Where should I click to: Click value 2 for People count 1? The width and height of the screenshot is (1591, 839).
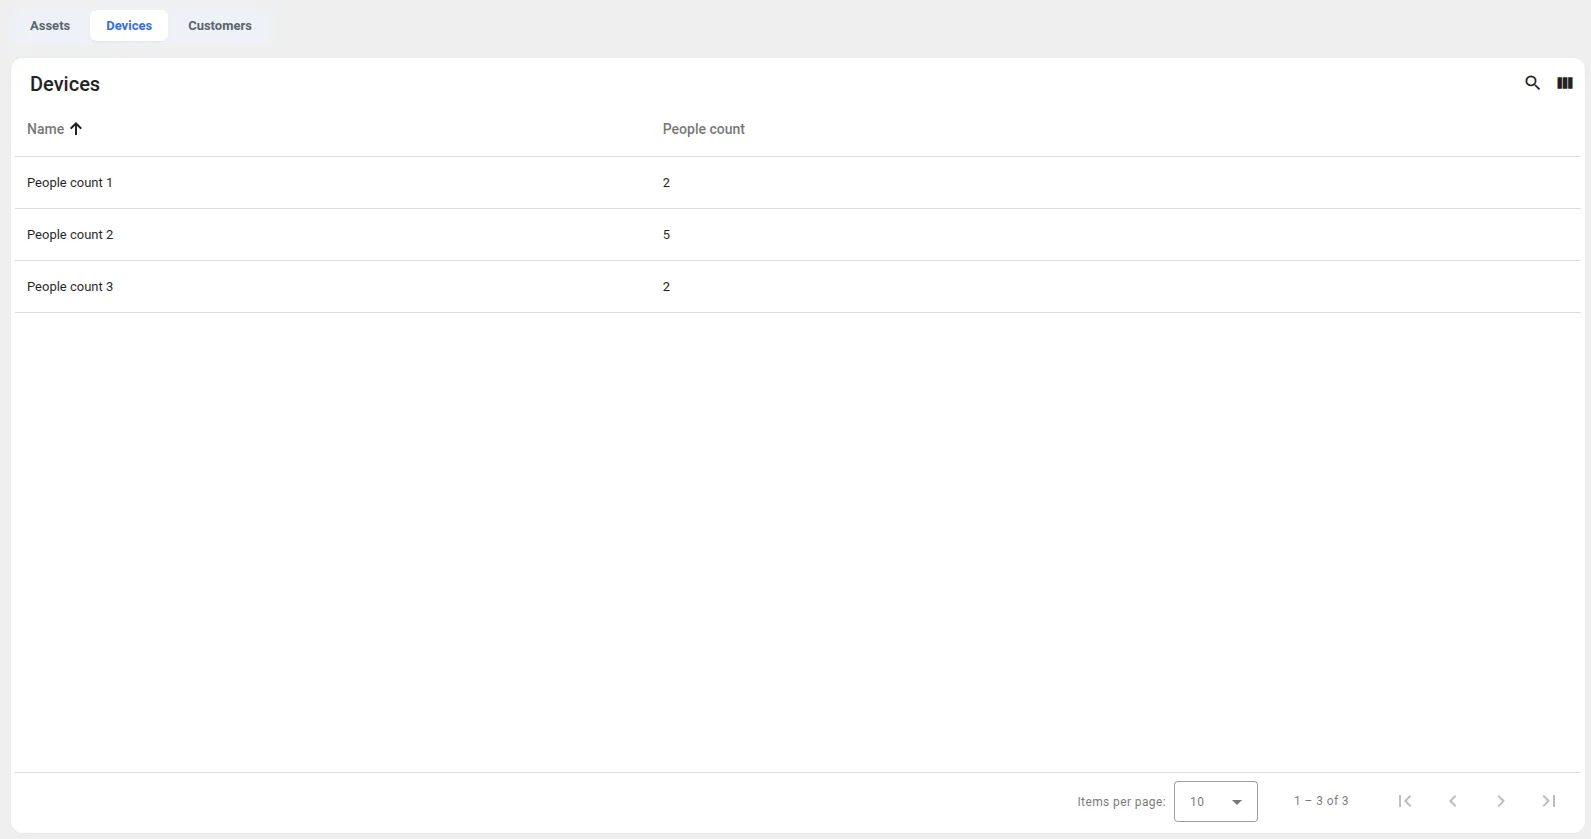pyautogui.click(x=666, y=183)
